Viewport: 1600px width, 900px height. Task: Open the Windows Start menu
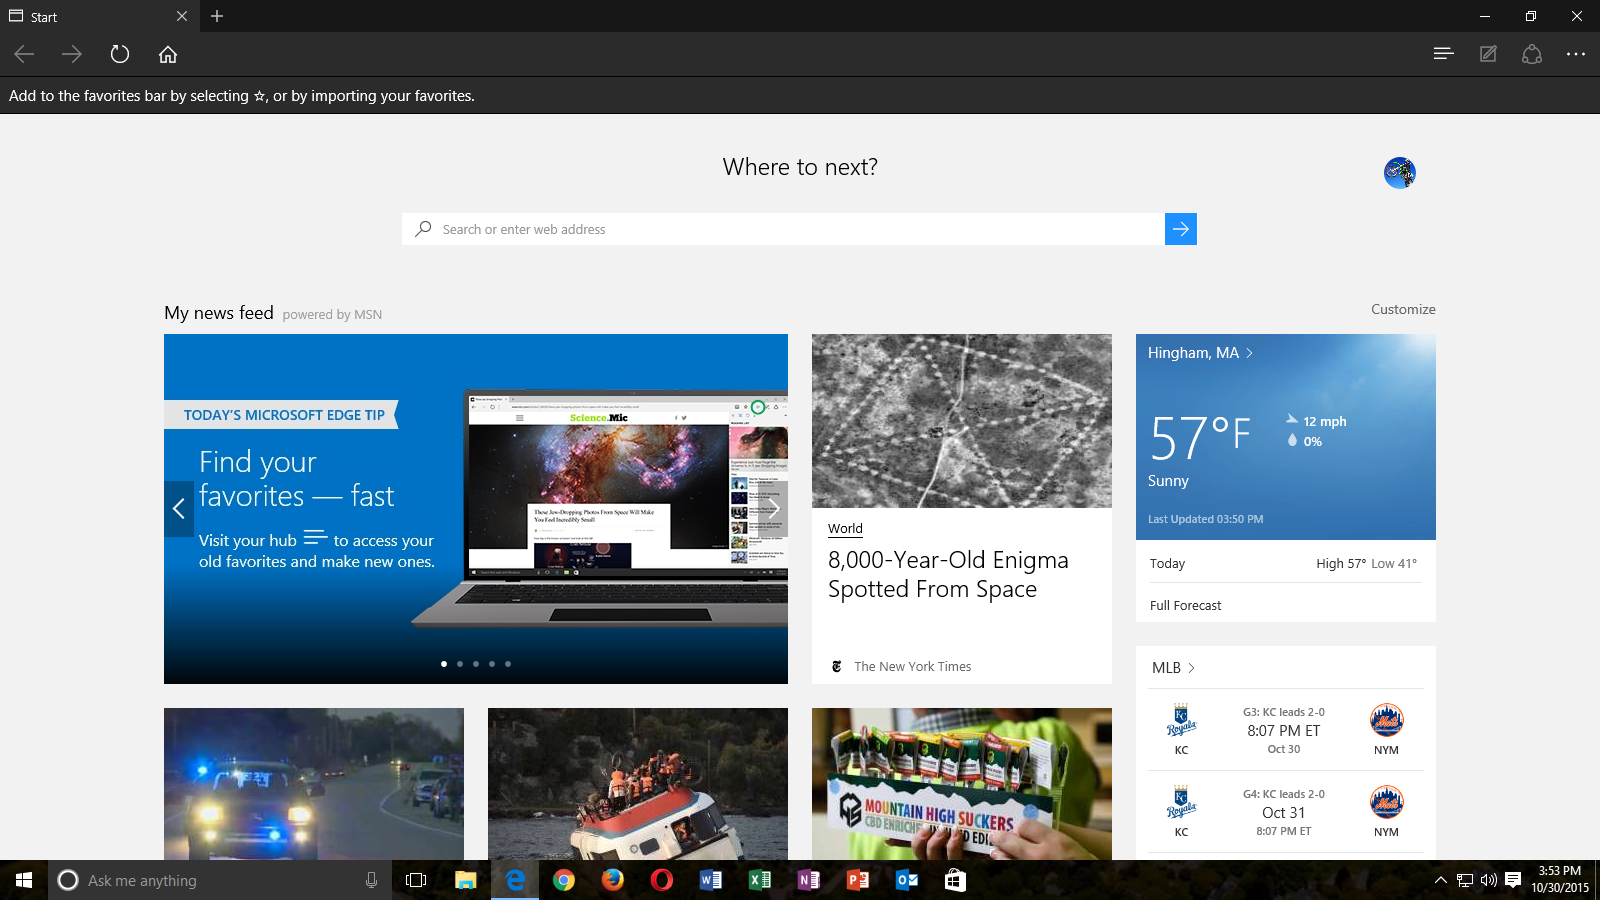tap(24, 880)
